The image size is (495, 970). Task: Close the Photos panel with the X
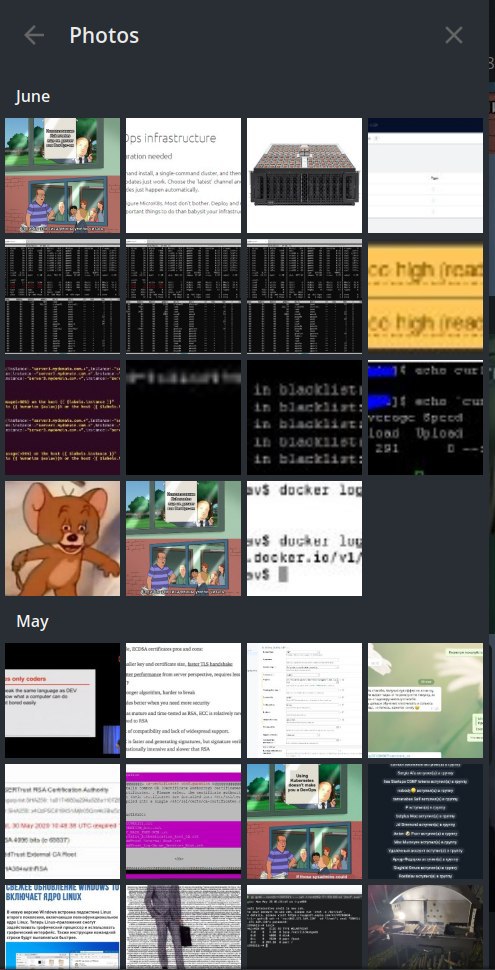(454, 35)
